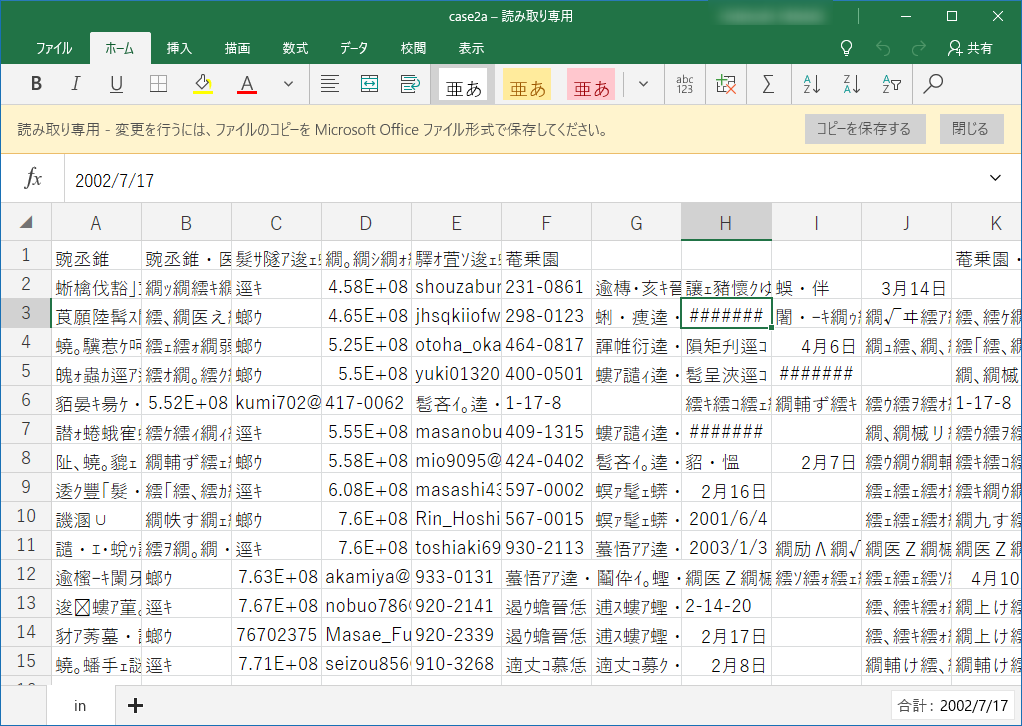Apply the yellow cell style

click(x=527, y=85)
